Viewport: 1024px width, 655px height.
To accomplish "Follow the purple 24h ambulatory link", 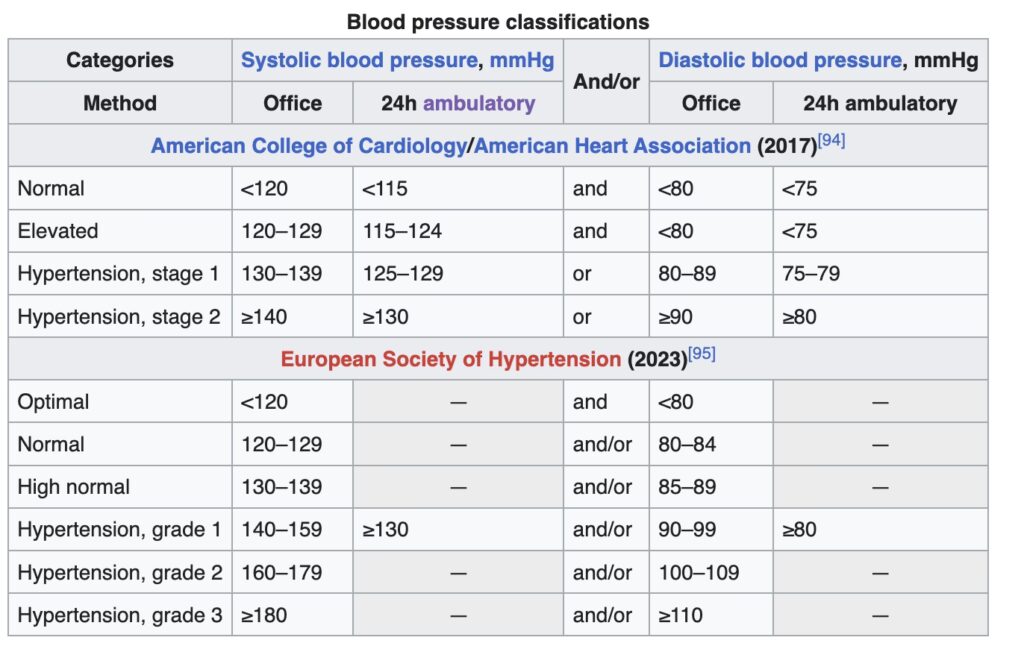I will pyautogui.click(x=478, y=103).
